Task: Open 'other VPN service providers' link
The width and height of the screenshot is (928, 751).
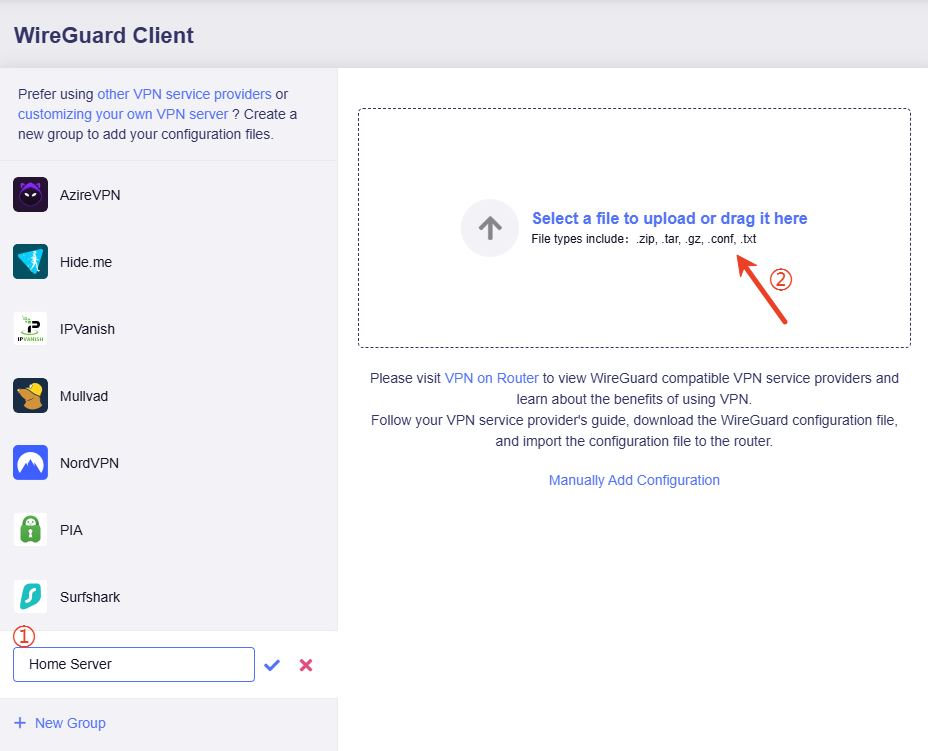Action: pyautogui.click(x=184, y=94)
